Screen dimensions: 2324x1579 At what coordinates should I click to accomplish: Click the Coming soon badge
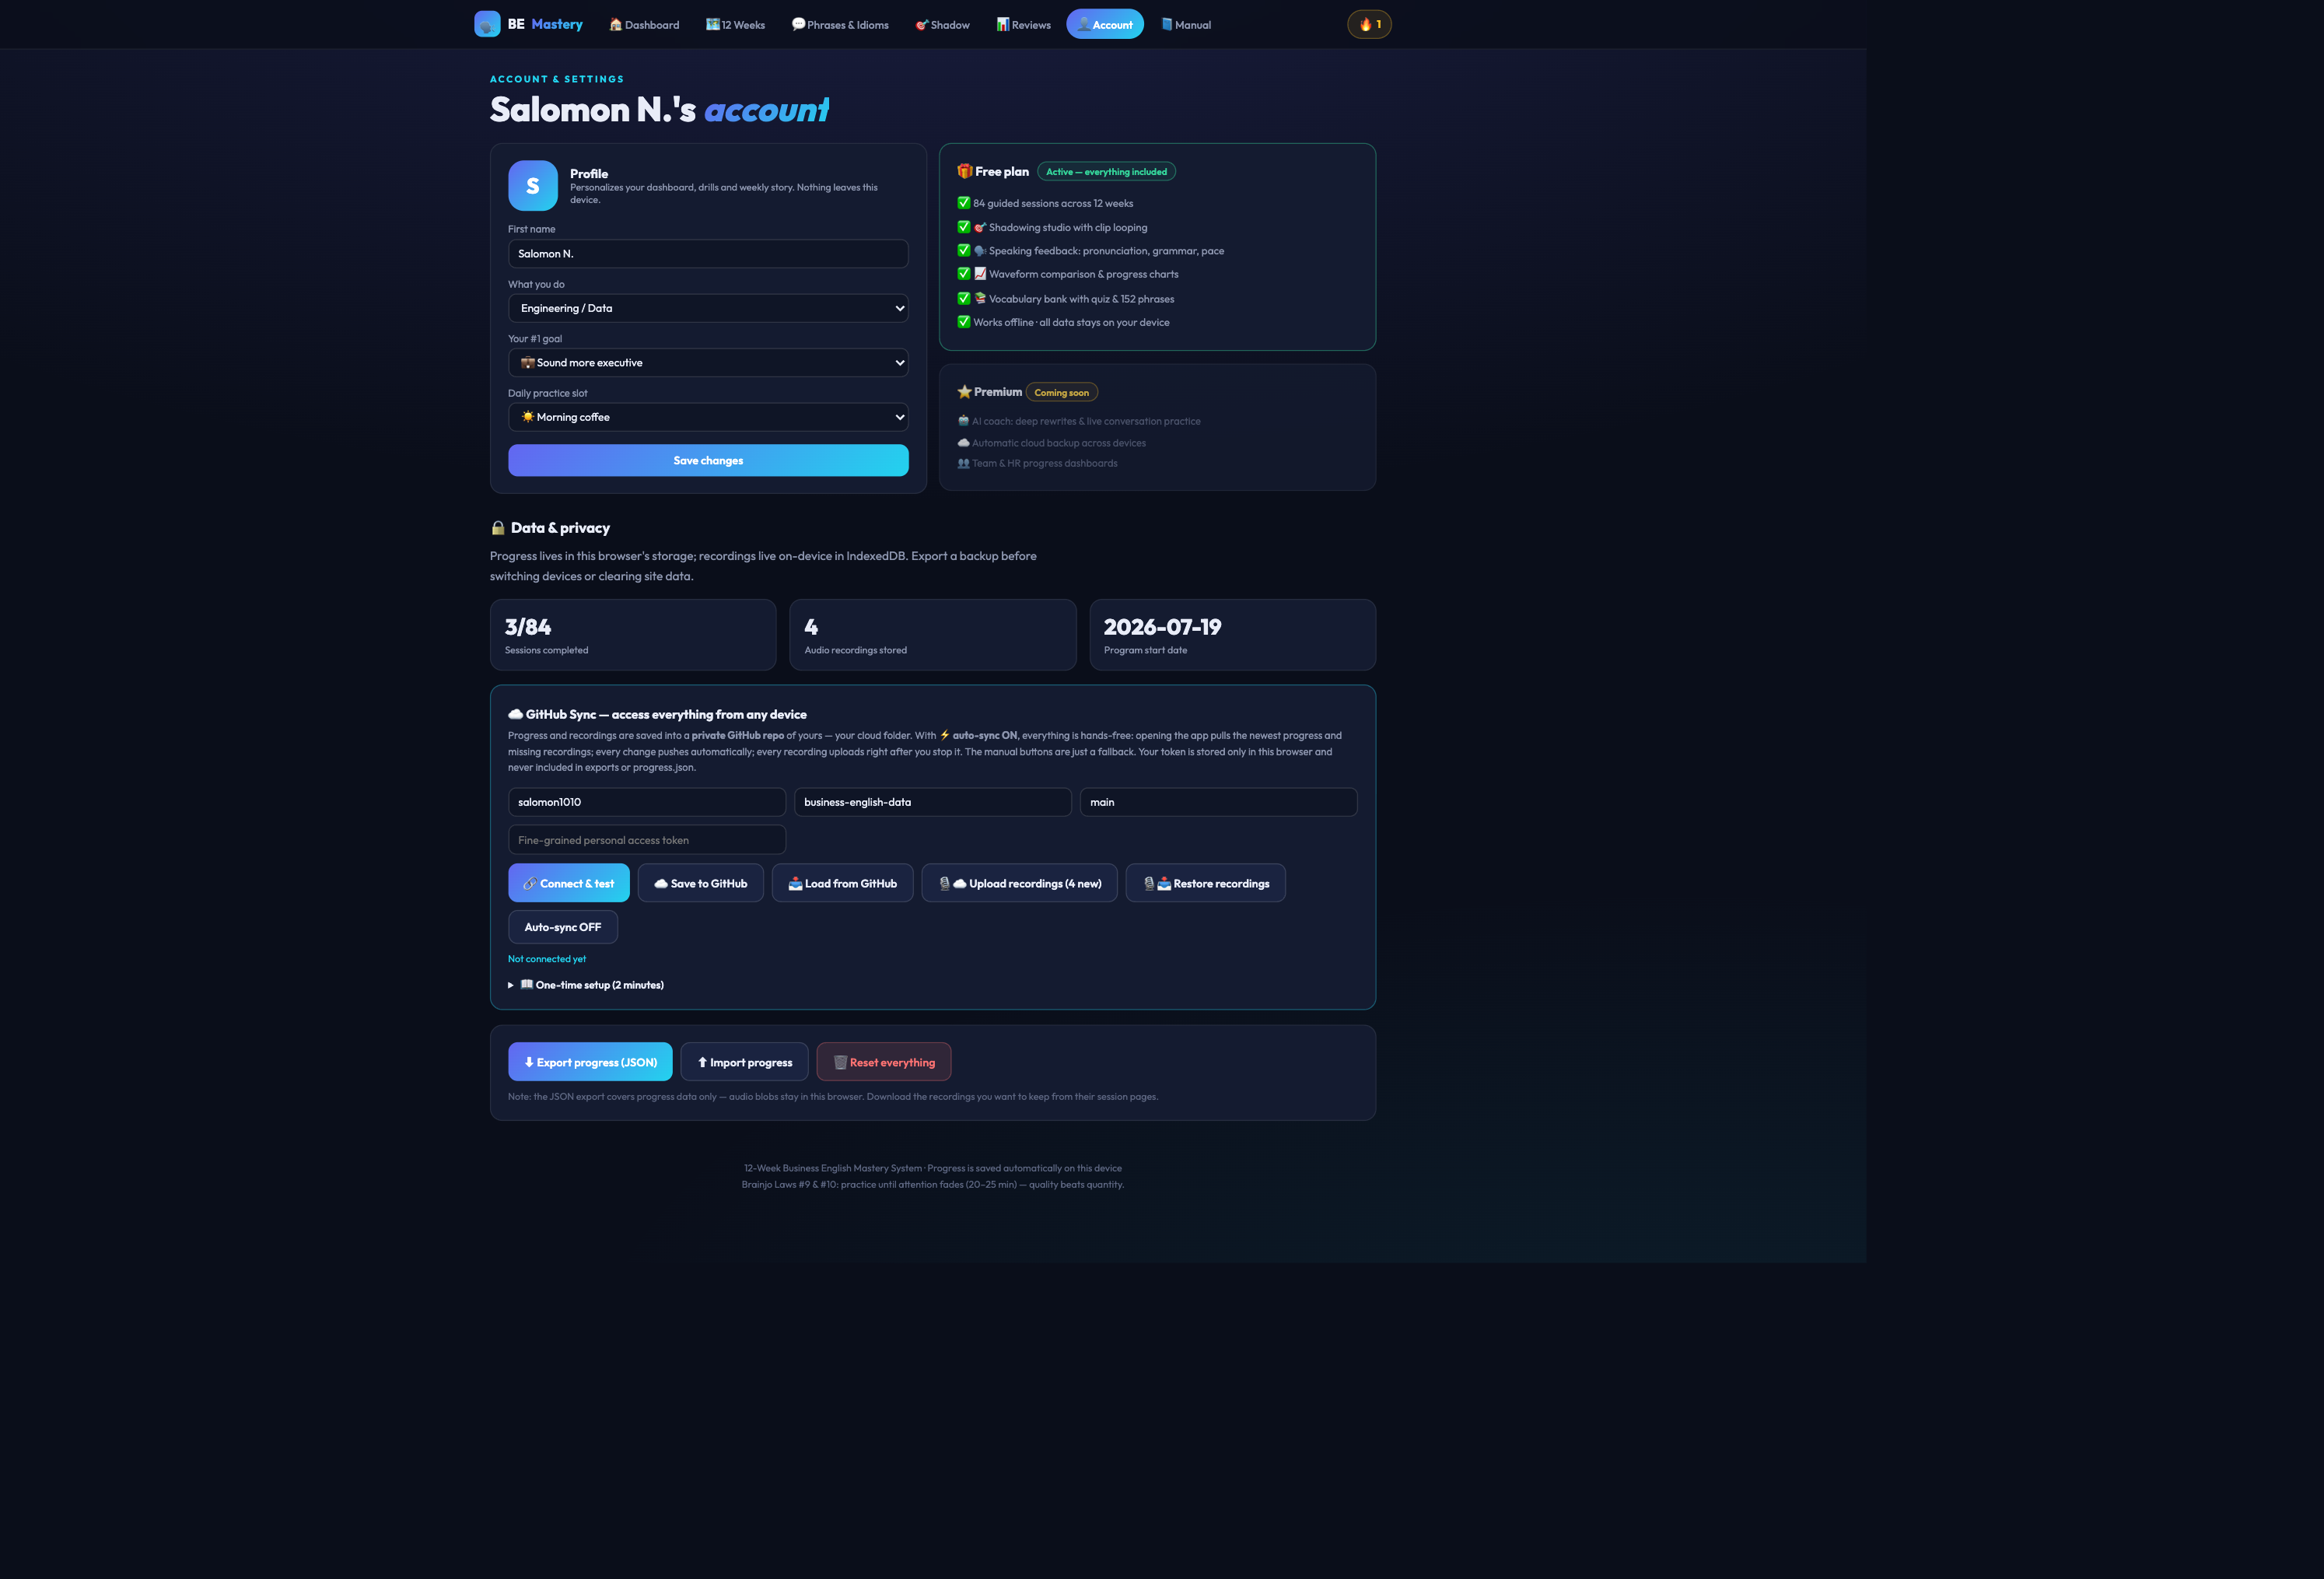coord(1061,393)
